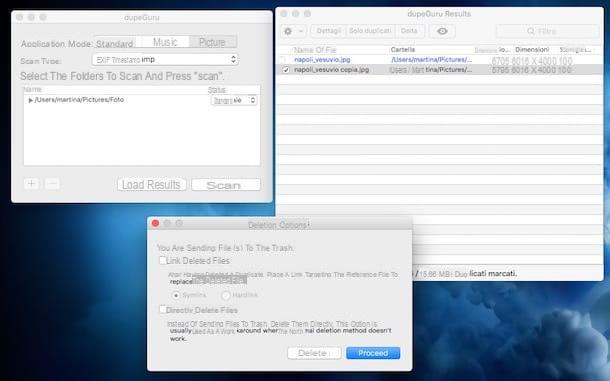
Task: Select the Symlink radio button
Action: pyautogui.click(x=176, y=295)
